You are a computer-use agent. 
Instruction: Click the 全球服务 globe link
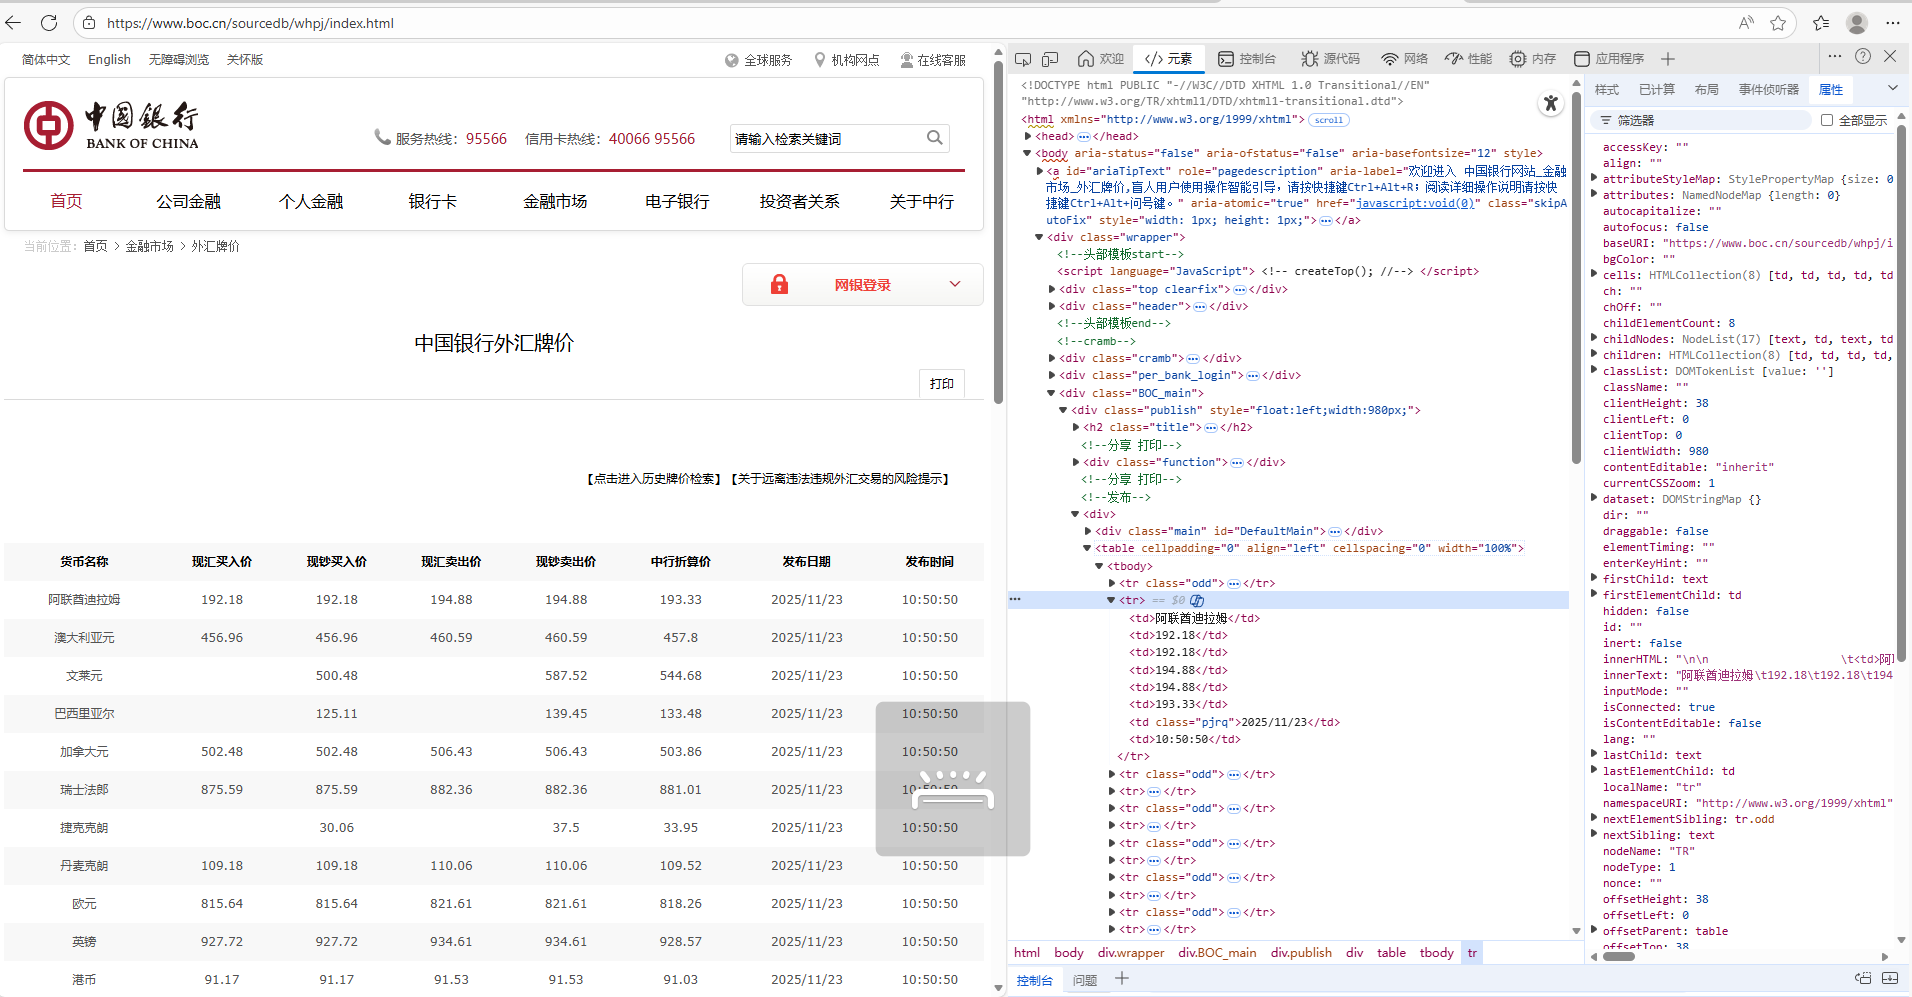(x=758, y=60)
